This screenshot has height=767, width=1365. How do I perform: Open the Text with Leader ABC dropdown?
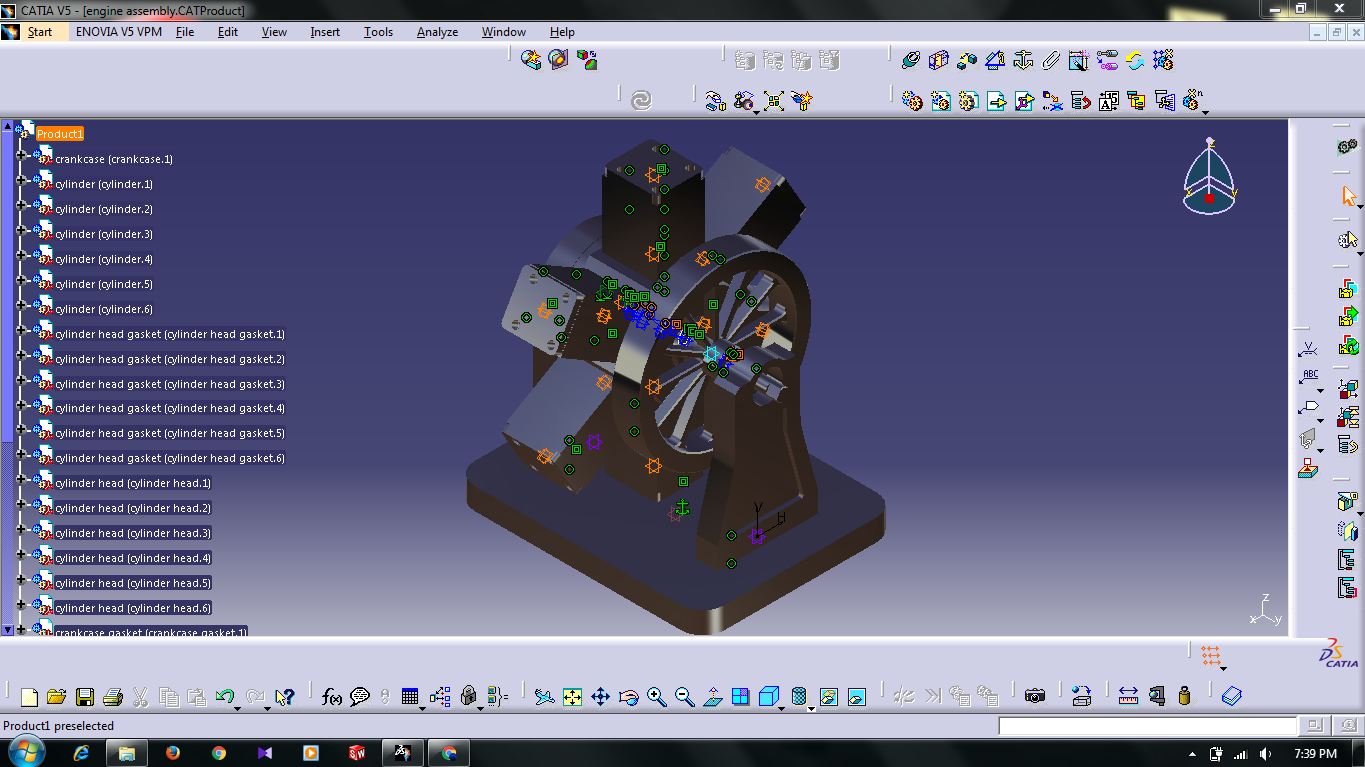(x=1320, y=391)
